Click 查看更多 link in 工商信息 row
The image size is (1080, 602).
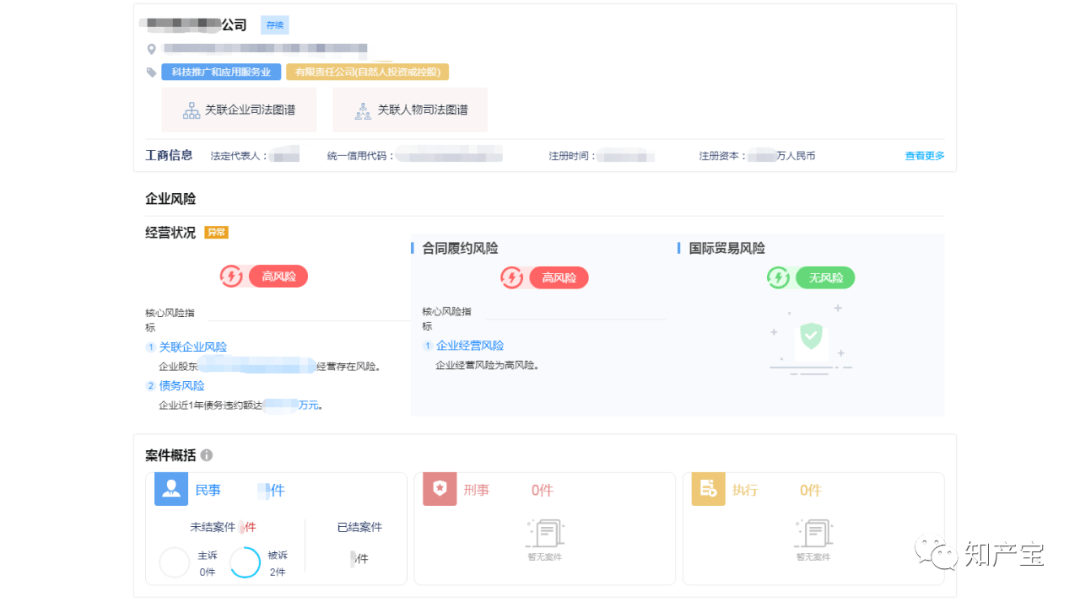click(924, 156)
